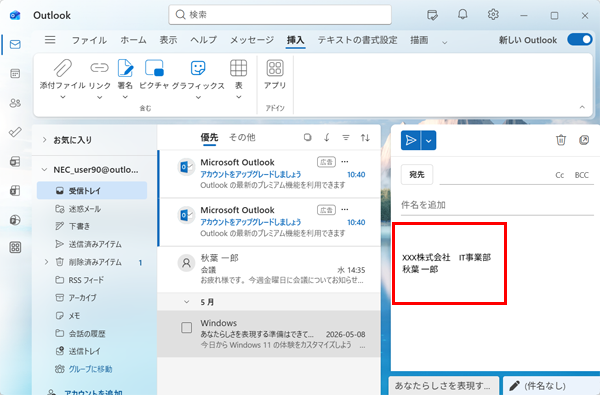Insert a table with 表 icon
Viewport: 600px width, 395px height.
[238, 68]
